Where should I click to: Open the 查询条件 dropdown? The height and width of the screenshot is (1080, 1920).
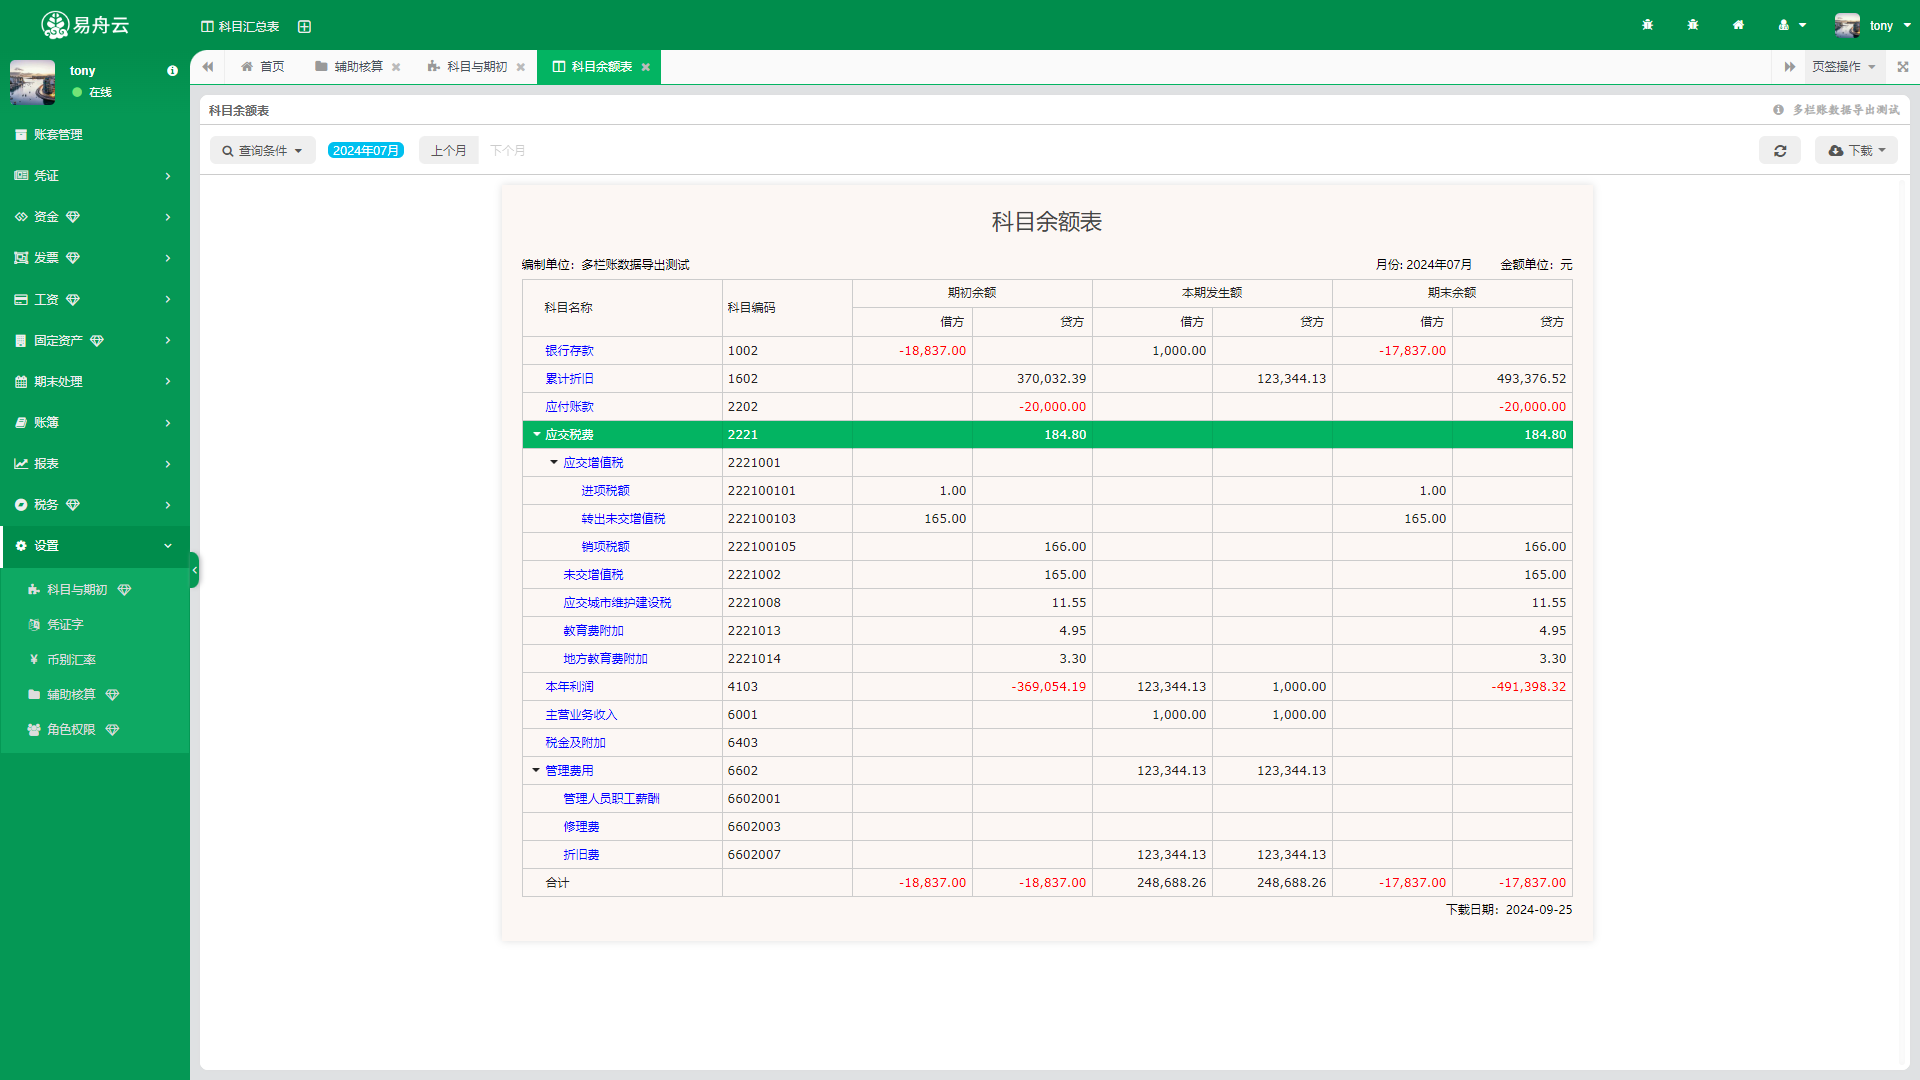click(263, 150)
